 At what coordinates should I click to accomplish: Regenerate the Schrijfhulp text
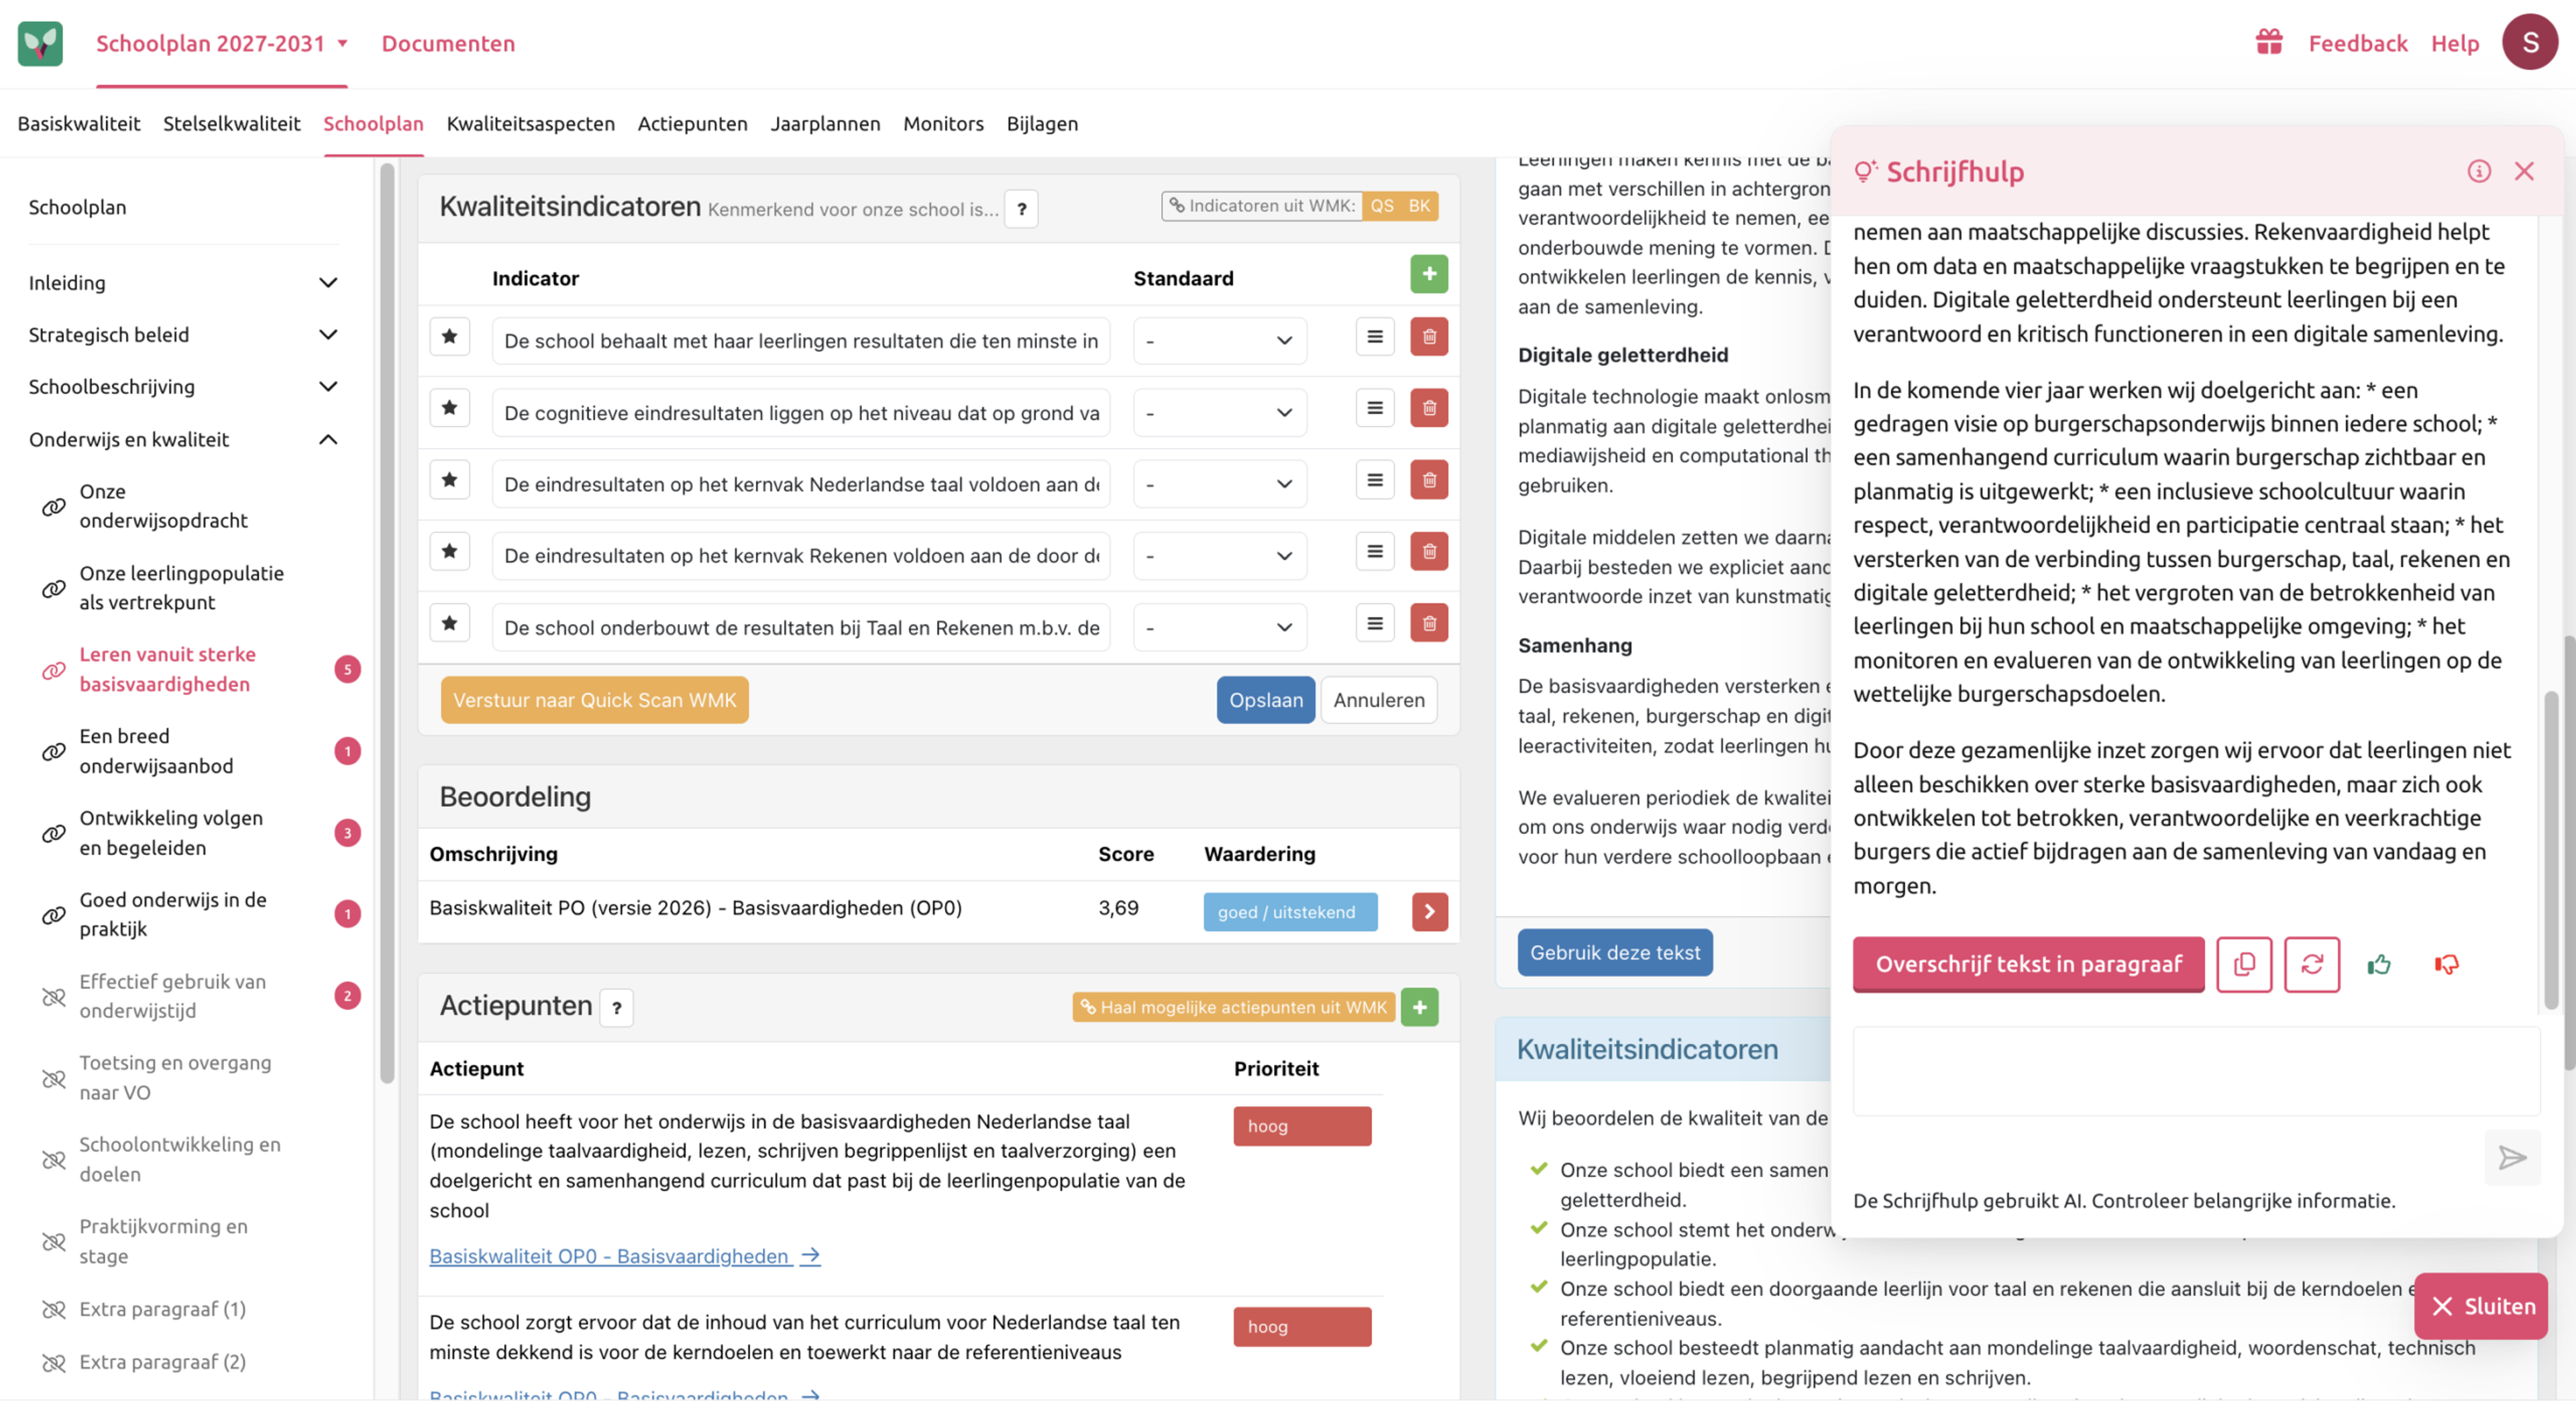pyautogui.click(x=2312, y=964)
